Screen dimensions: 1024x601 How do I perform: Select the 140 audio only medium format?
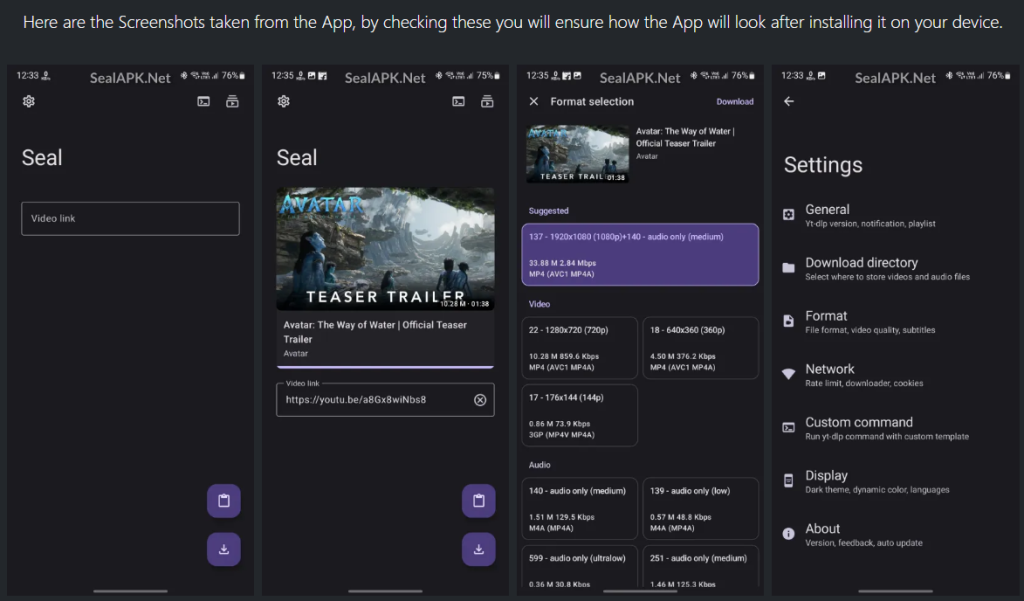tap(579, 508)
